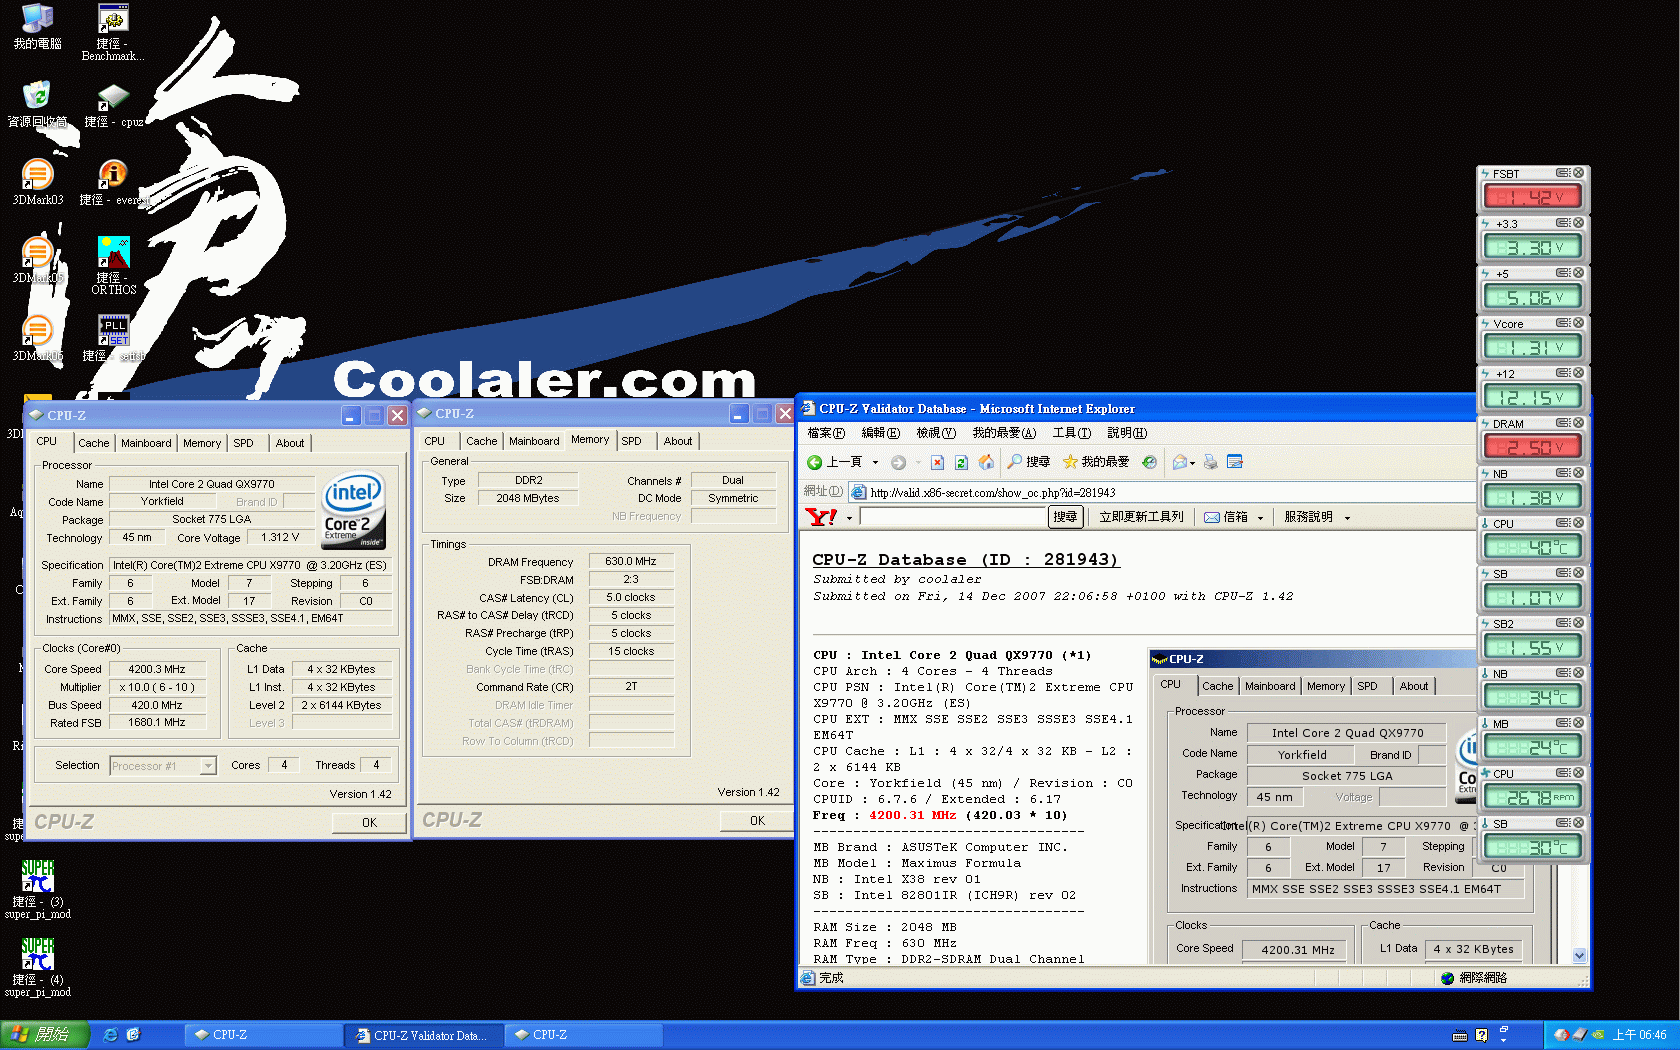
Task: Expand the Yahoo logo dropdown arrow
Action: pyautogui.click(x=849, y=518)
